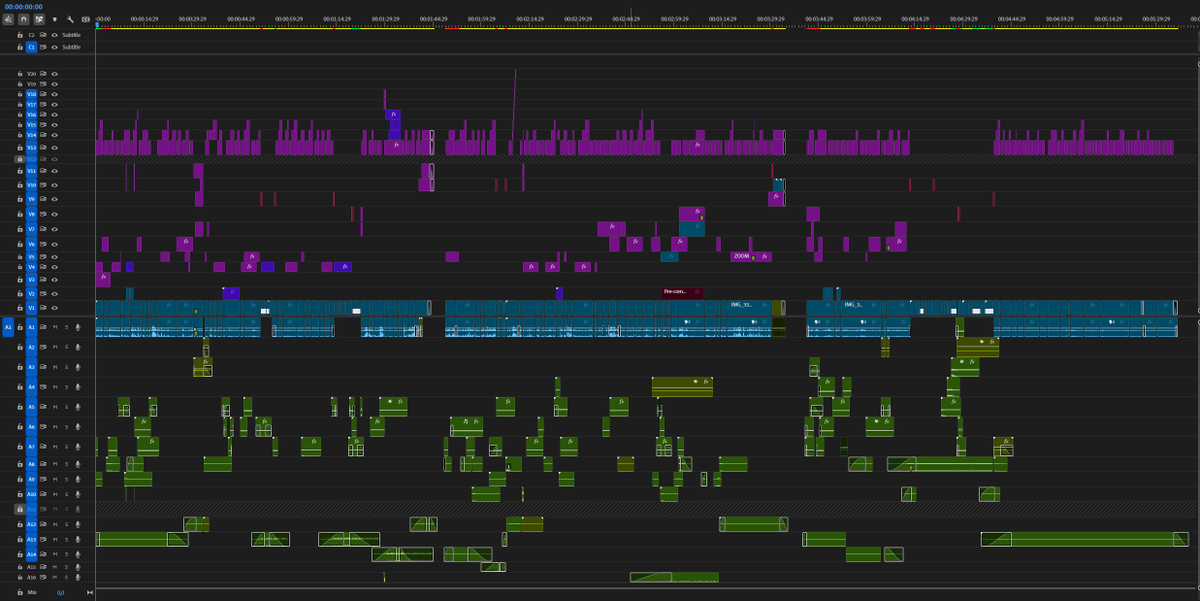Open caption track options icon
Image resolution: width=1200 pixels, height=601 pixels.
point(86,19)
